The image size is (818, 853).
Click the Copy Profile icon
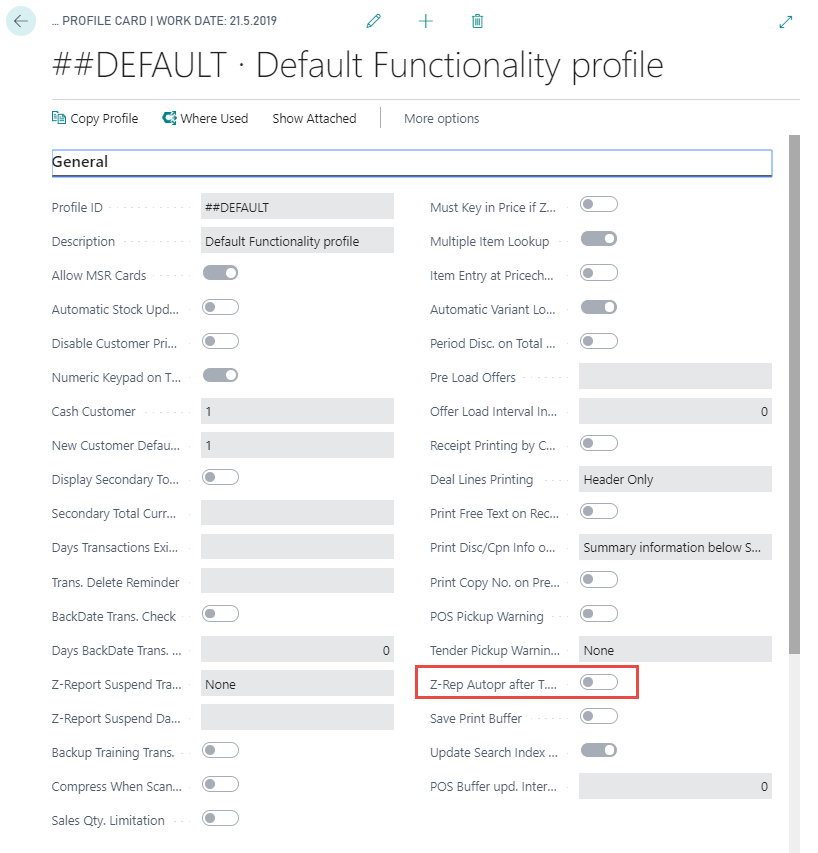(59, 118)
